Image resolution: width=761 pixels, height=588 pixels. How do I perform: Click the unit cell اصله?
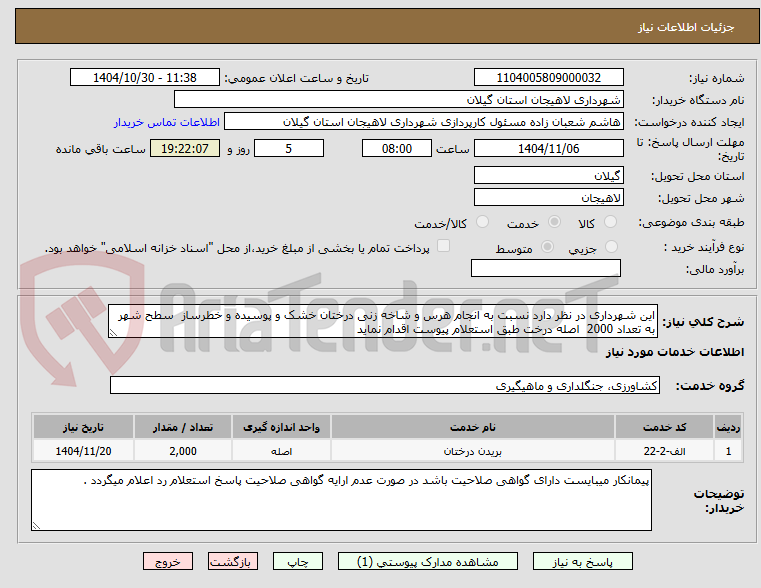[x=281, y=451]
